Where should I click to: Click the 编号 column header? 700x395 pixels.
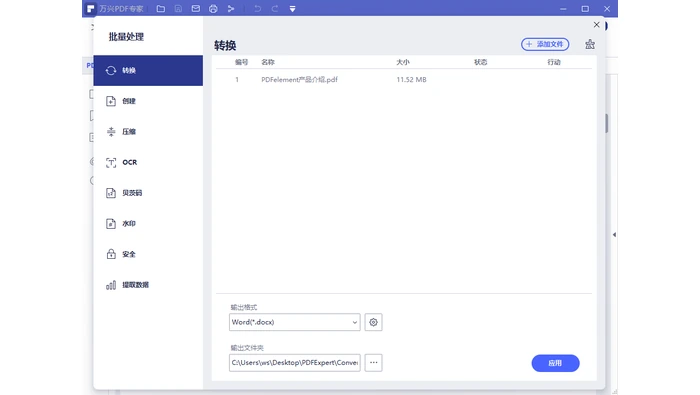click(242, 62)
